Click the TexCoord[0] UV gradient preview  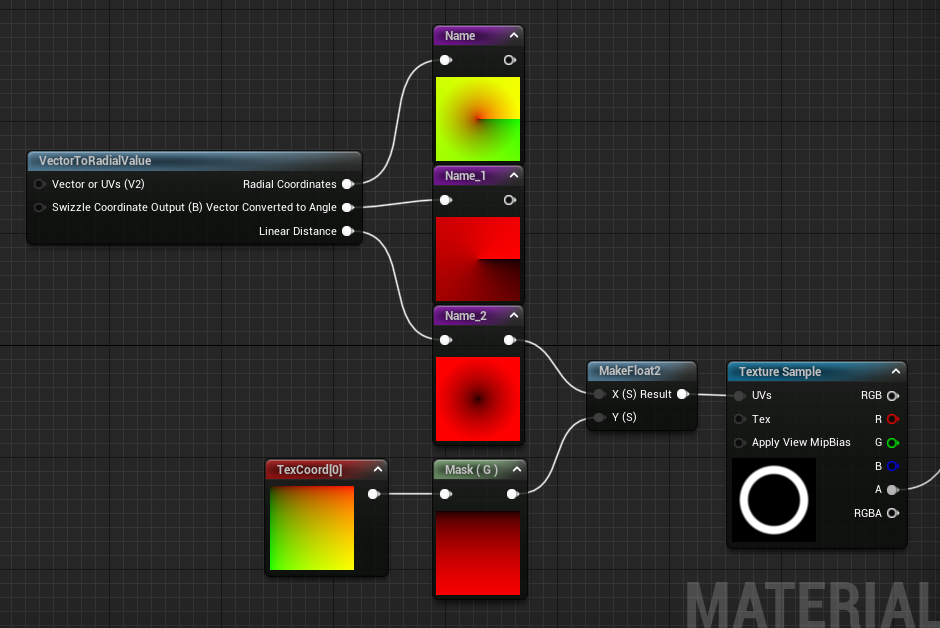(x=312, y=528)
